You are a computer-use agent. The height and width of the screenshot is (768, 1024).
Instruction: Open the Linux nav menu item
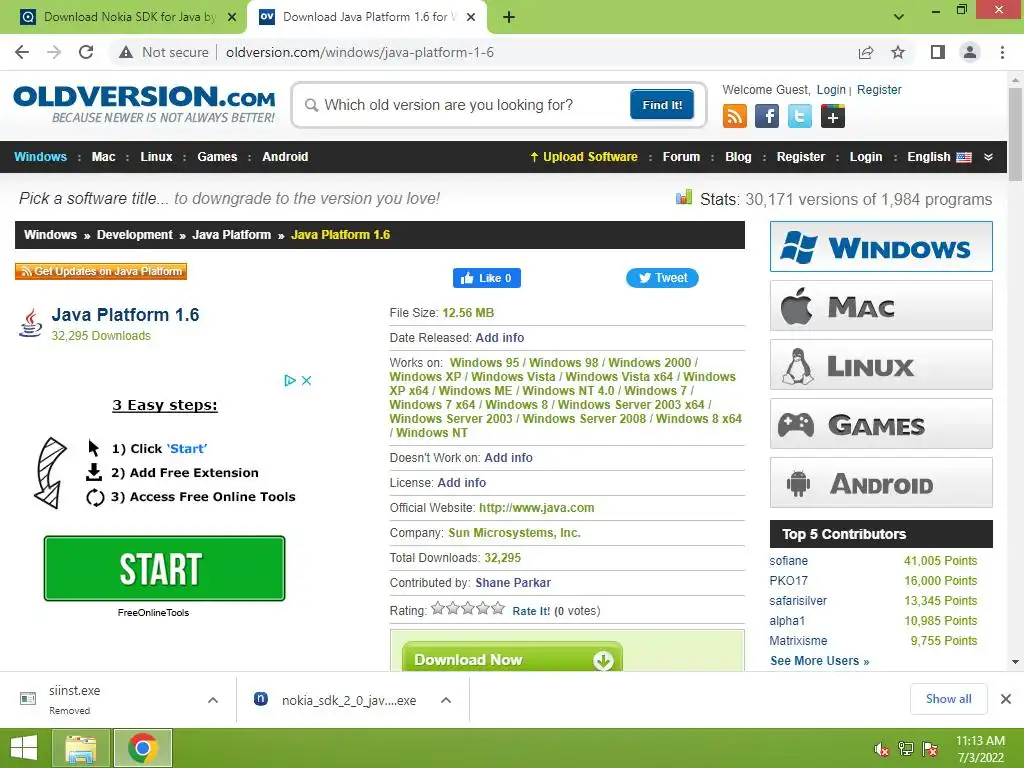[x=156, y=157]
